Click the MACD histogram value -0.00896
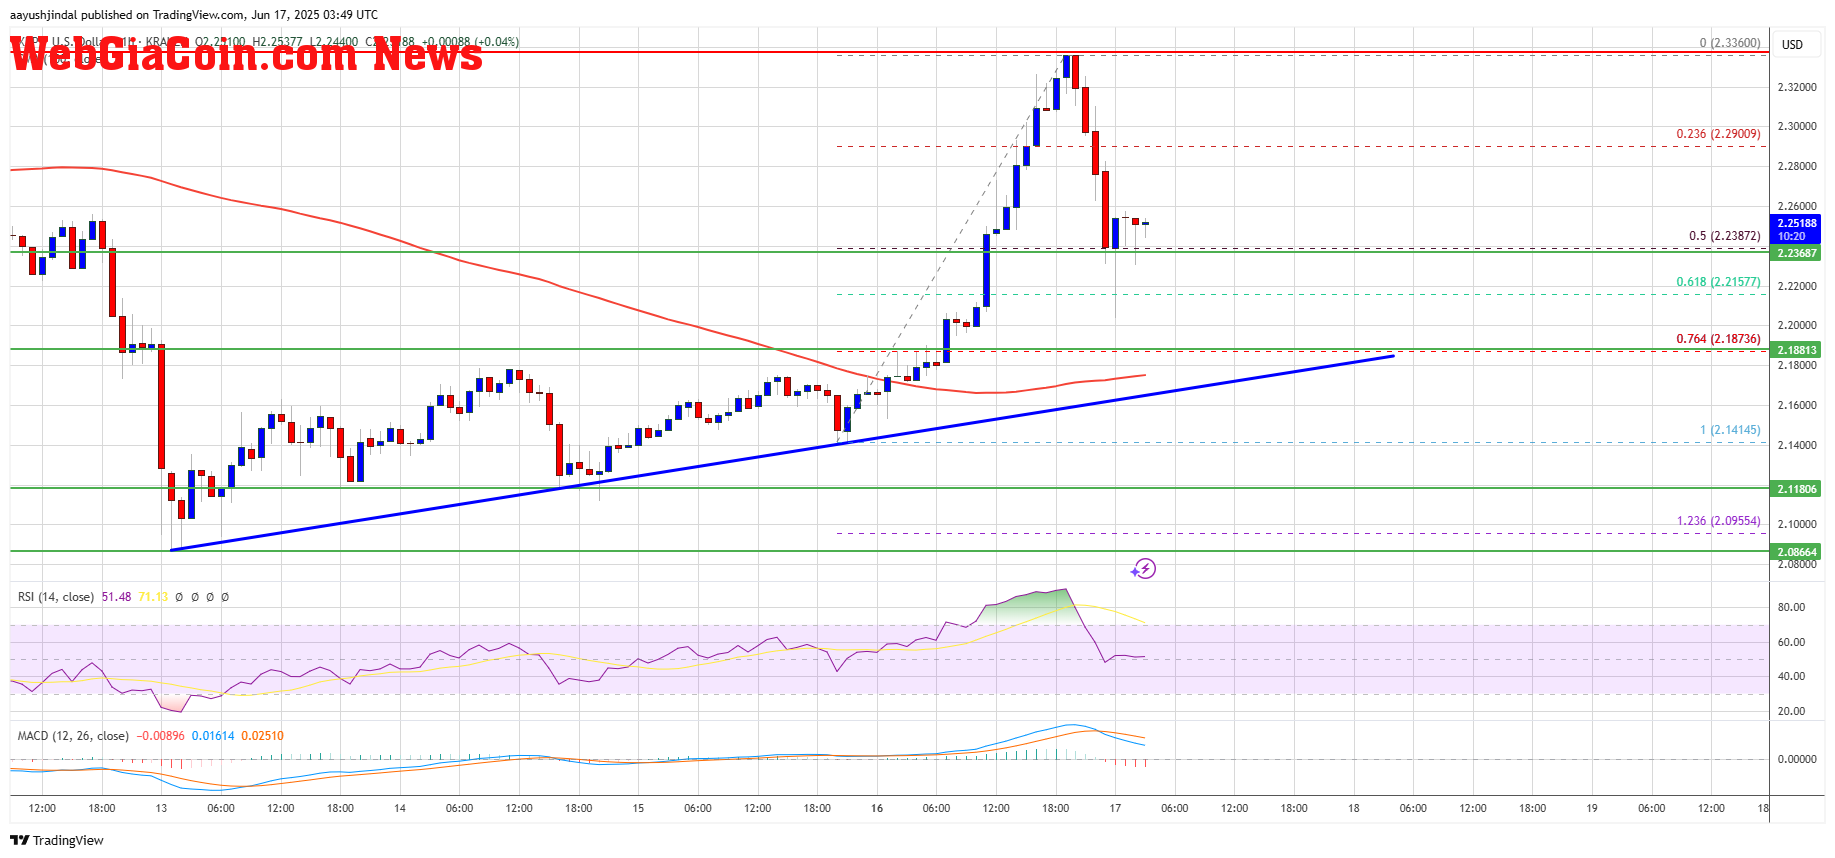This screenshot has width=1835, height=858. coord(160,736)
